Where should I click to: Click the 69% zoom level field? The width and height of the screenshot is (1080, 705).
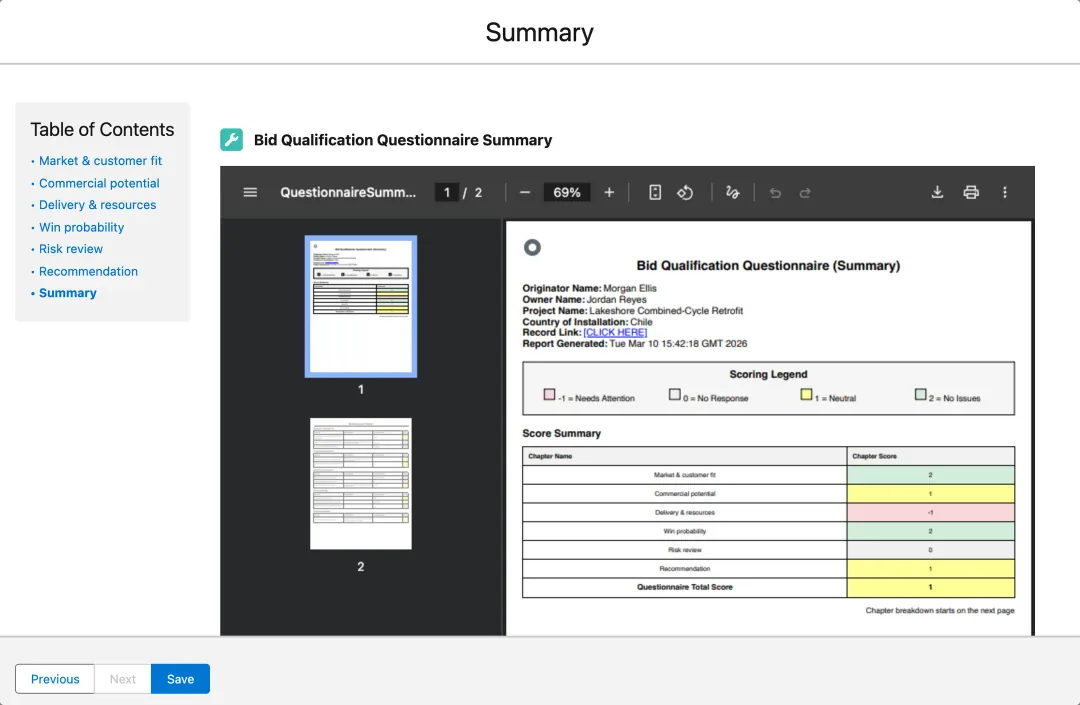(567, 192)
